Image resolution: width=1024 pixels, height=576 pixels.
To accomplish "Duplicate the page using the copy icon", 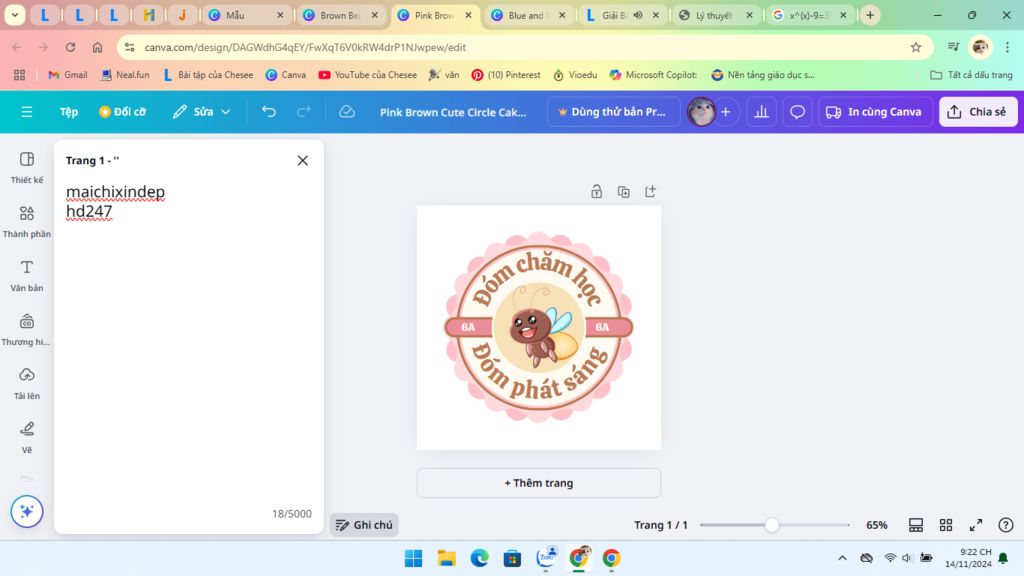I will point(624,191).
